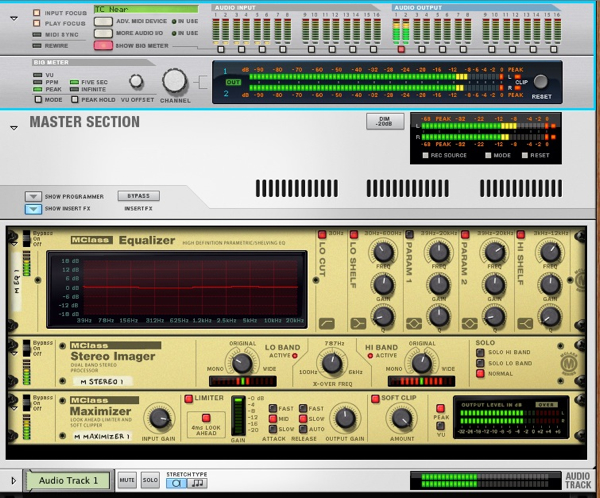This screenshot has width=600, height=498.
Task: Click the PARAM 2 bell curve icon
Action: pos(470,324)
